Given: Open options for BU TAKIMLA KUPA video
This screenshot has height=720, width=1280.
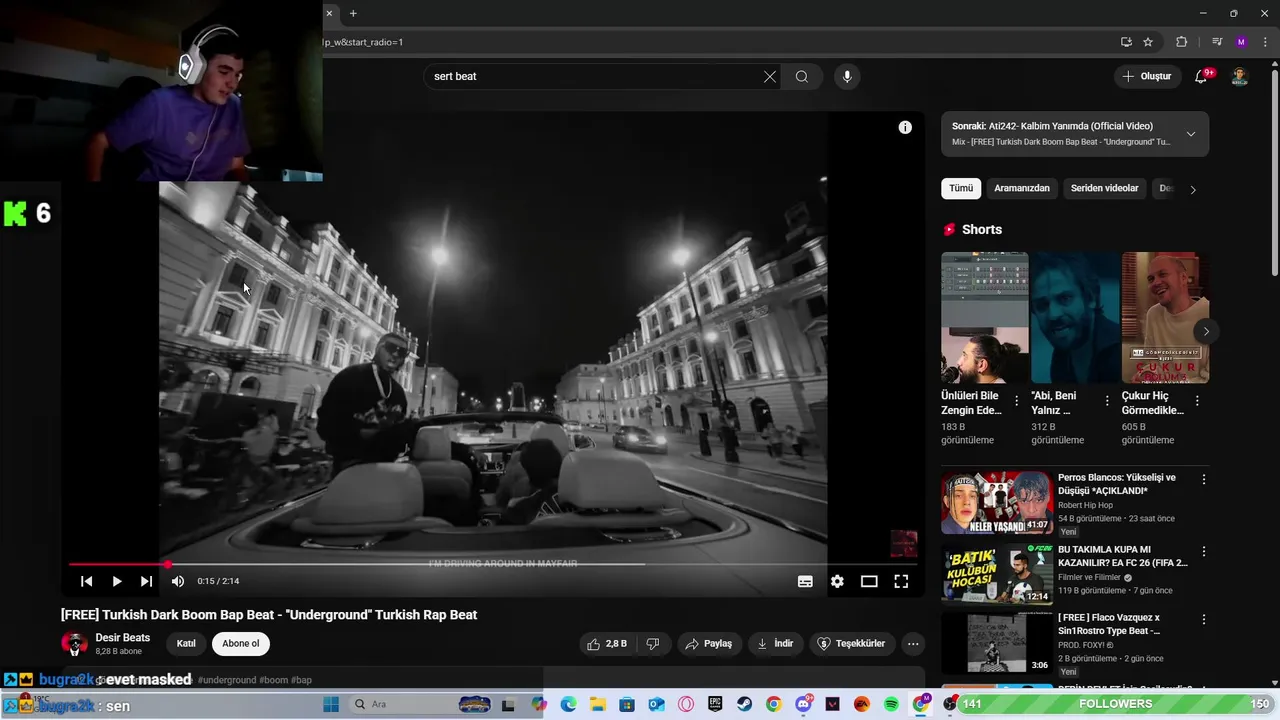Looking at the screenshot, I should (1204, 552).
